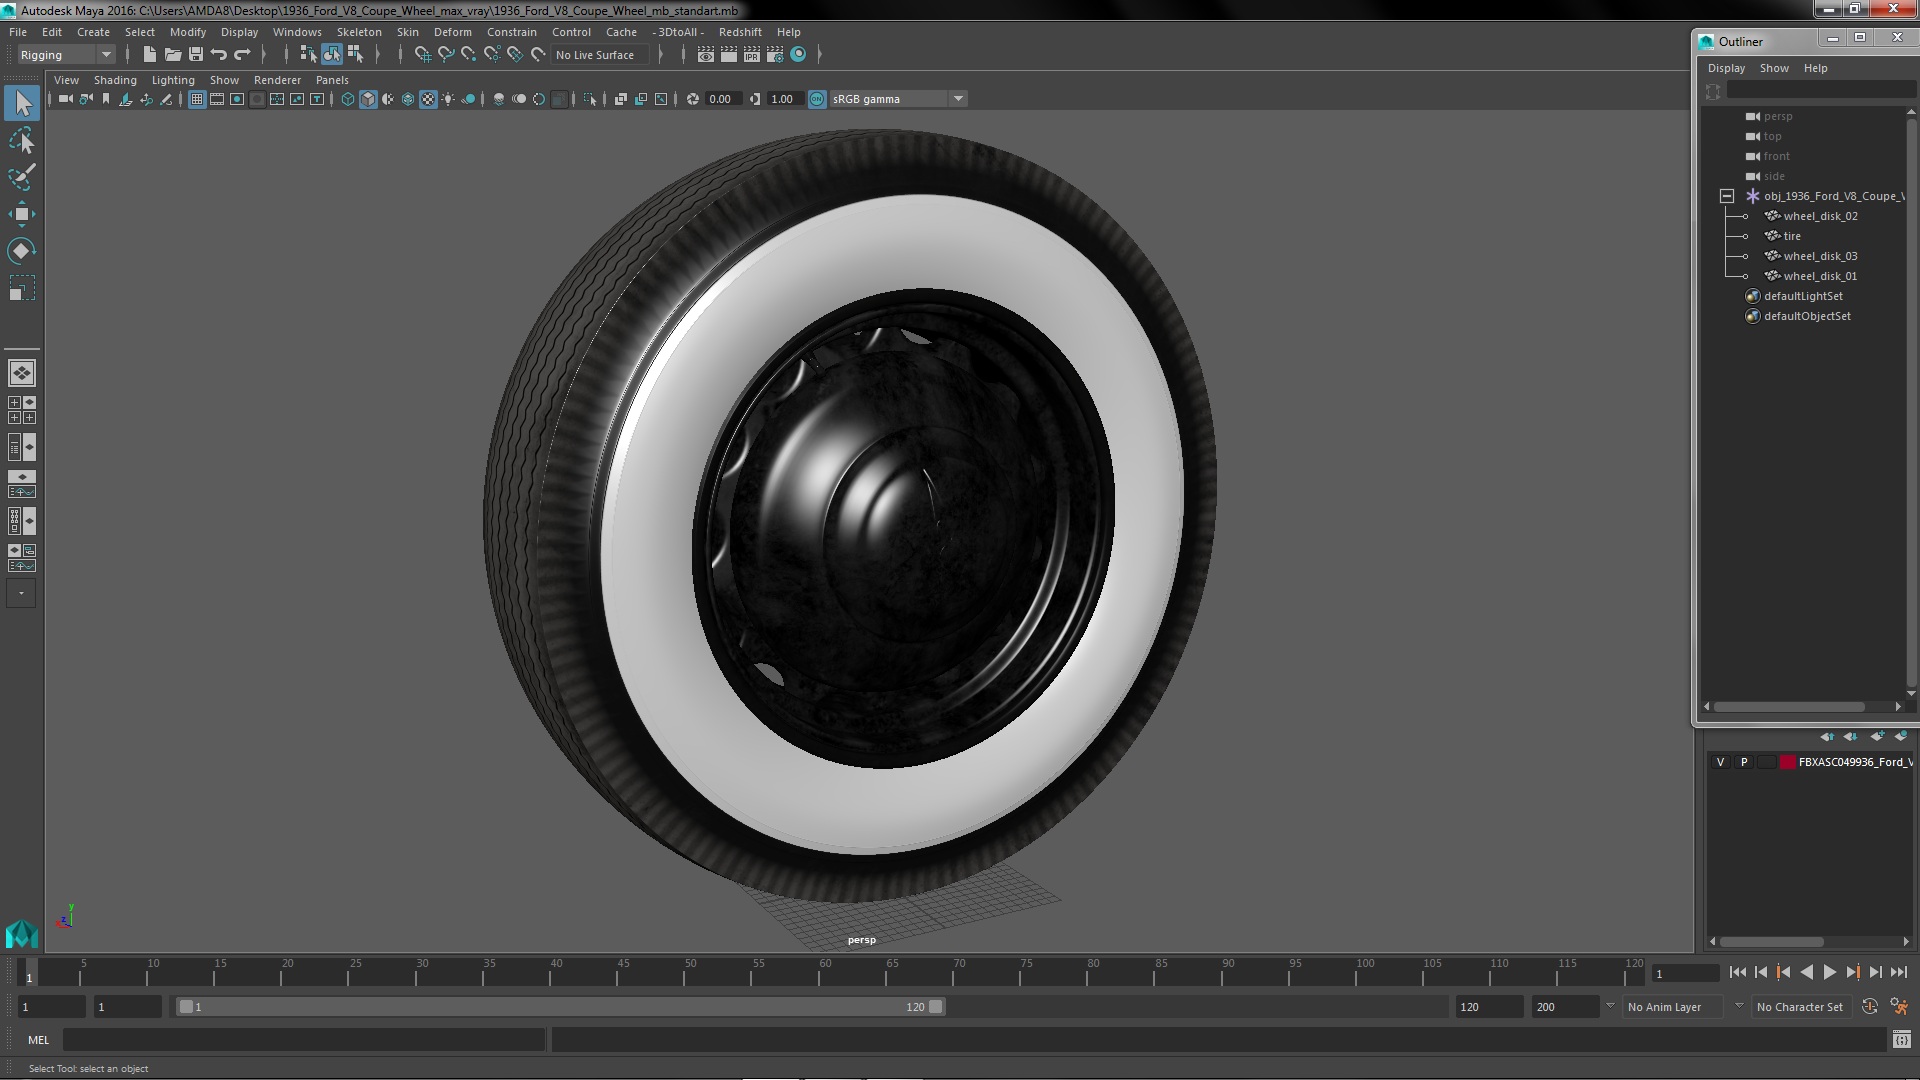Toggle viewport grid display
This screenshot has height=1080, width=1920.
[x=197, y=99]
